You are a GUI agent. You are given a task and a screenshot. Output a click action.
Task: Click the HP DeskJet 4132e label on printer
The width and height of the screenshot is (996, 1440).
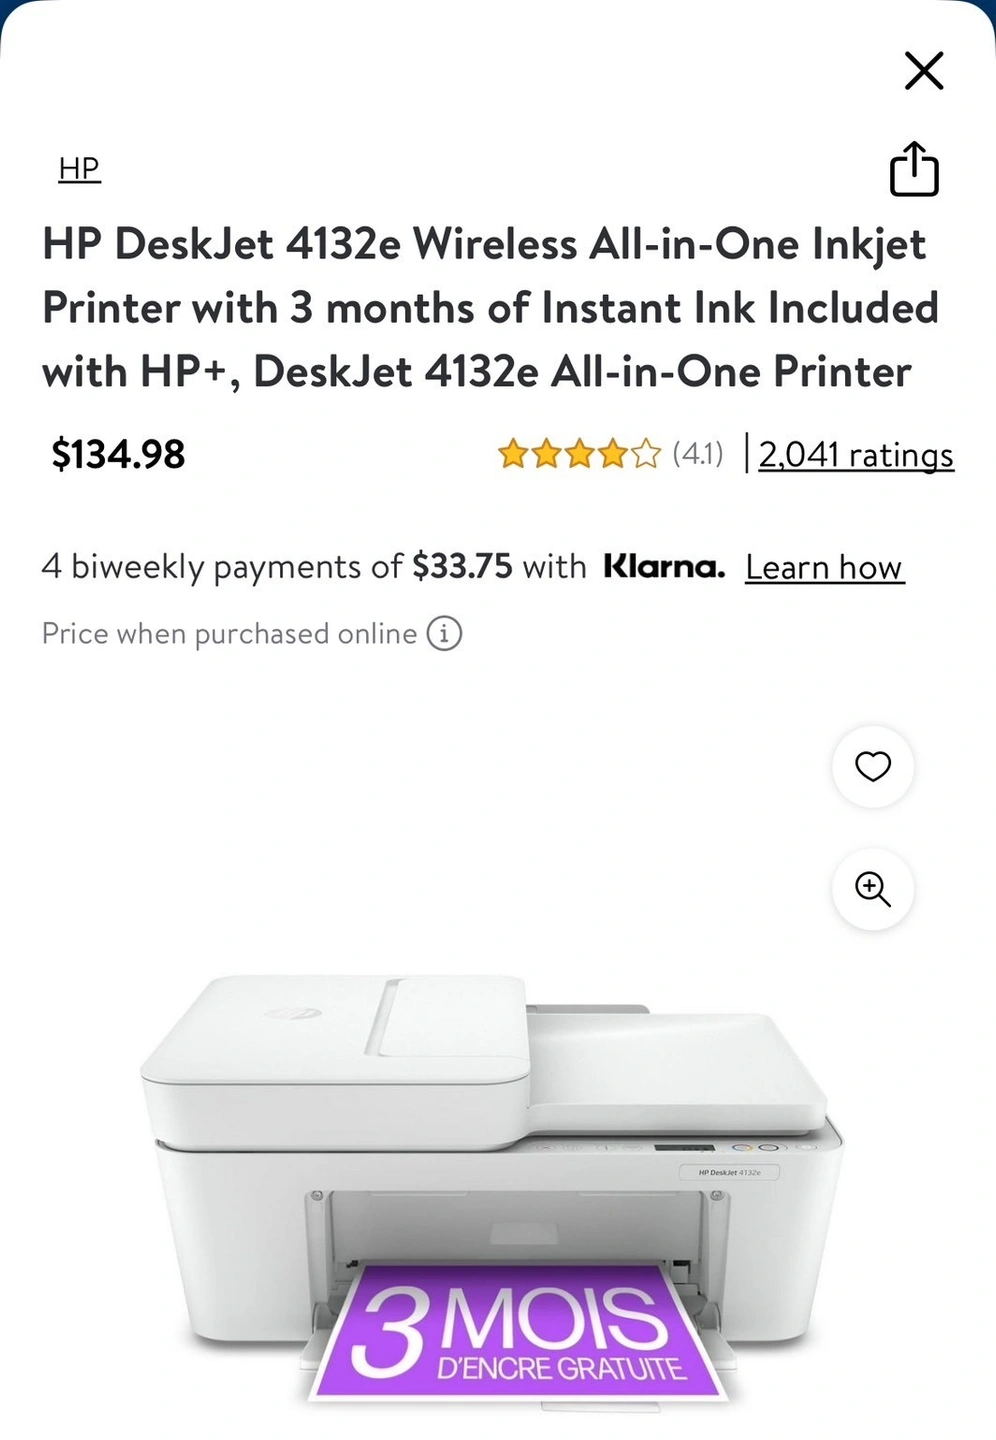click(729, 1172)
